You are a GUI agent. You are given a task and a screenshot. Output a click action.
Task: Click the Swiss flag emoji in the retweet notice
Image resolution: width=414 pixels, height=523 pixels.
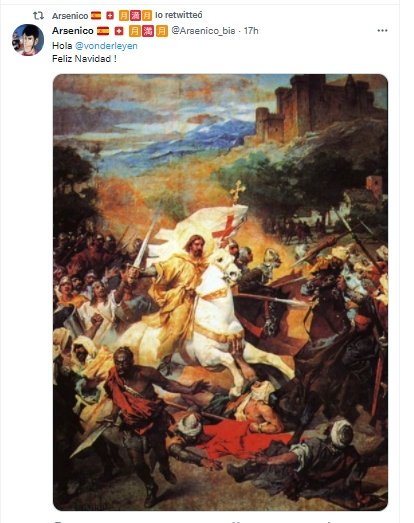[110, 16]
